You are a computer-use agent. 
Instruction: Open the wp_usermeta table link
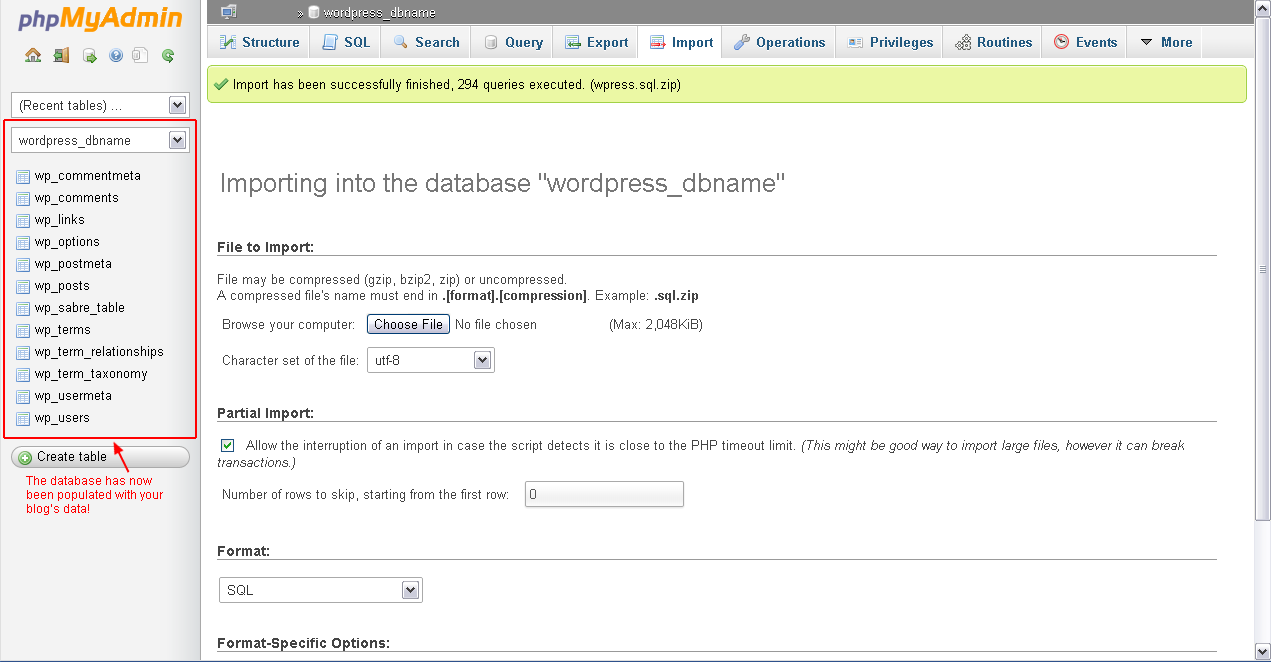click(x=74, y=396)
